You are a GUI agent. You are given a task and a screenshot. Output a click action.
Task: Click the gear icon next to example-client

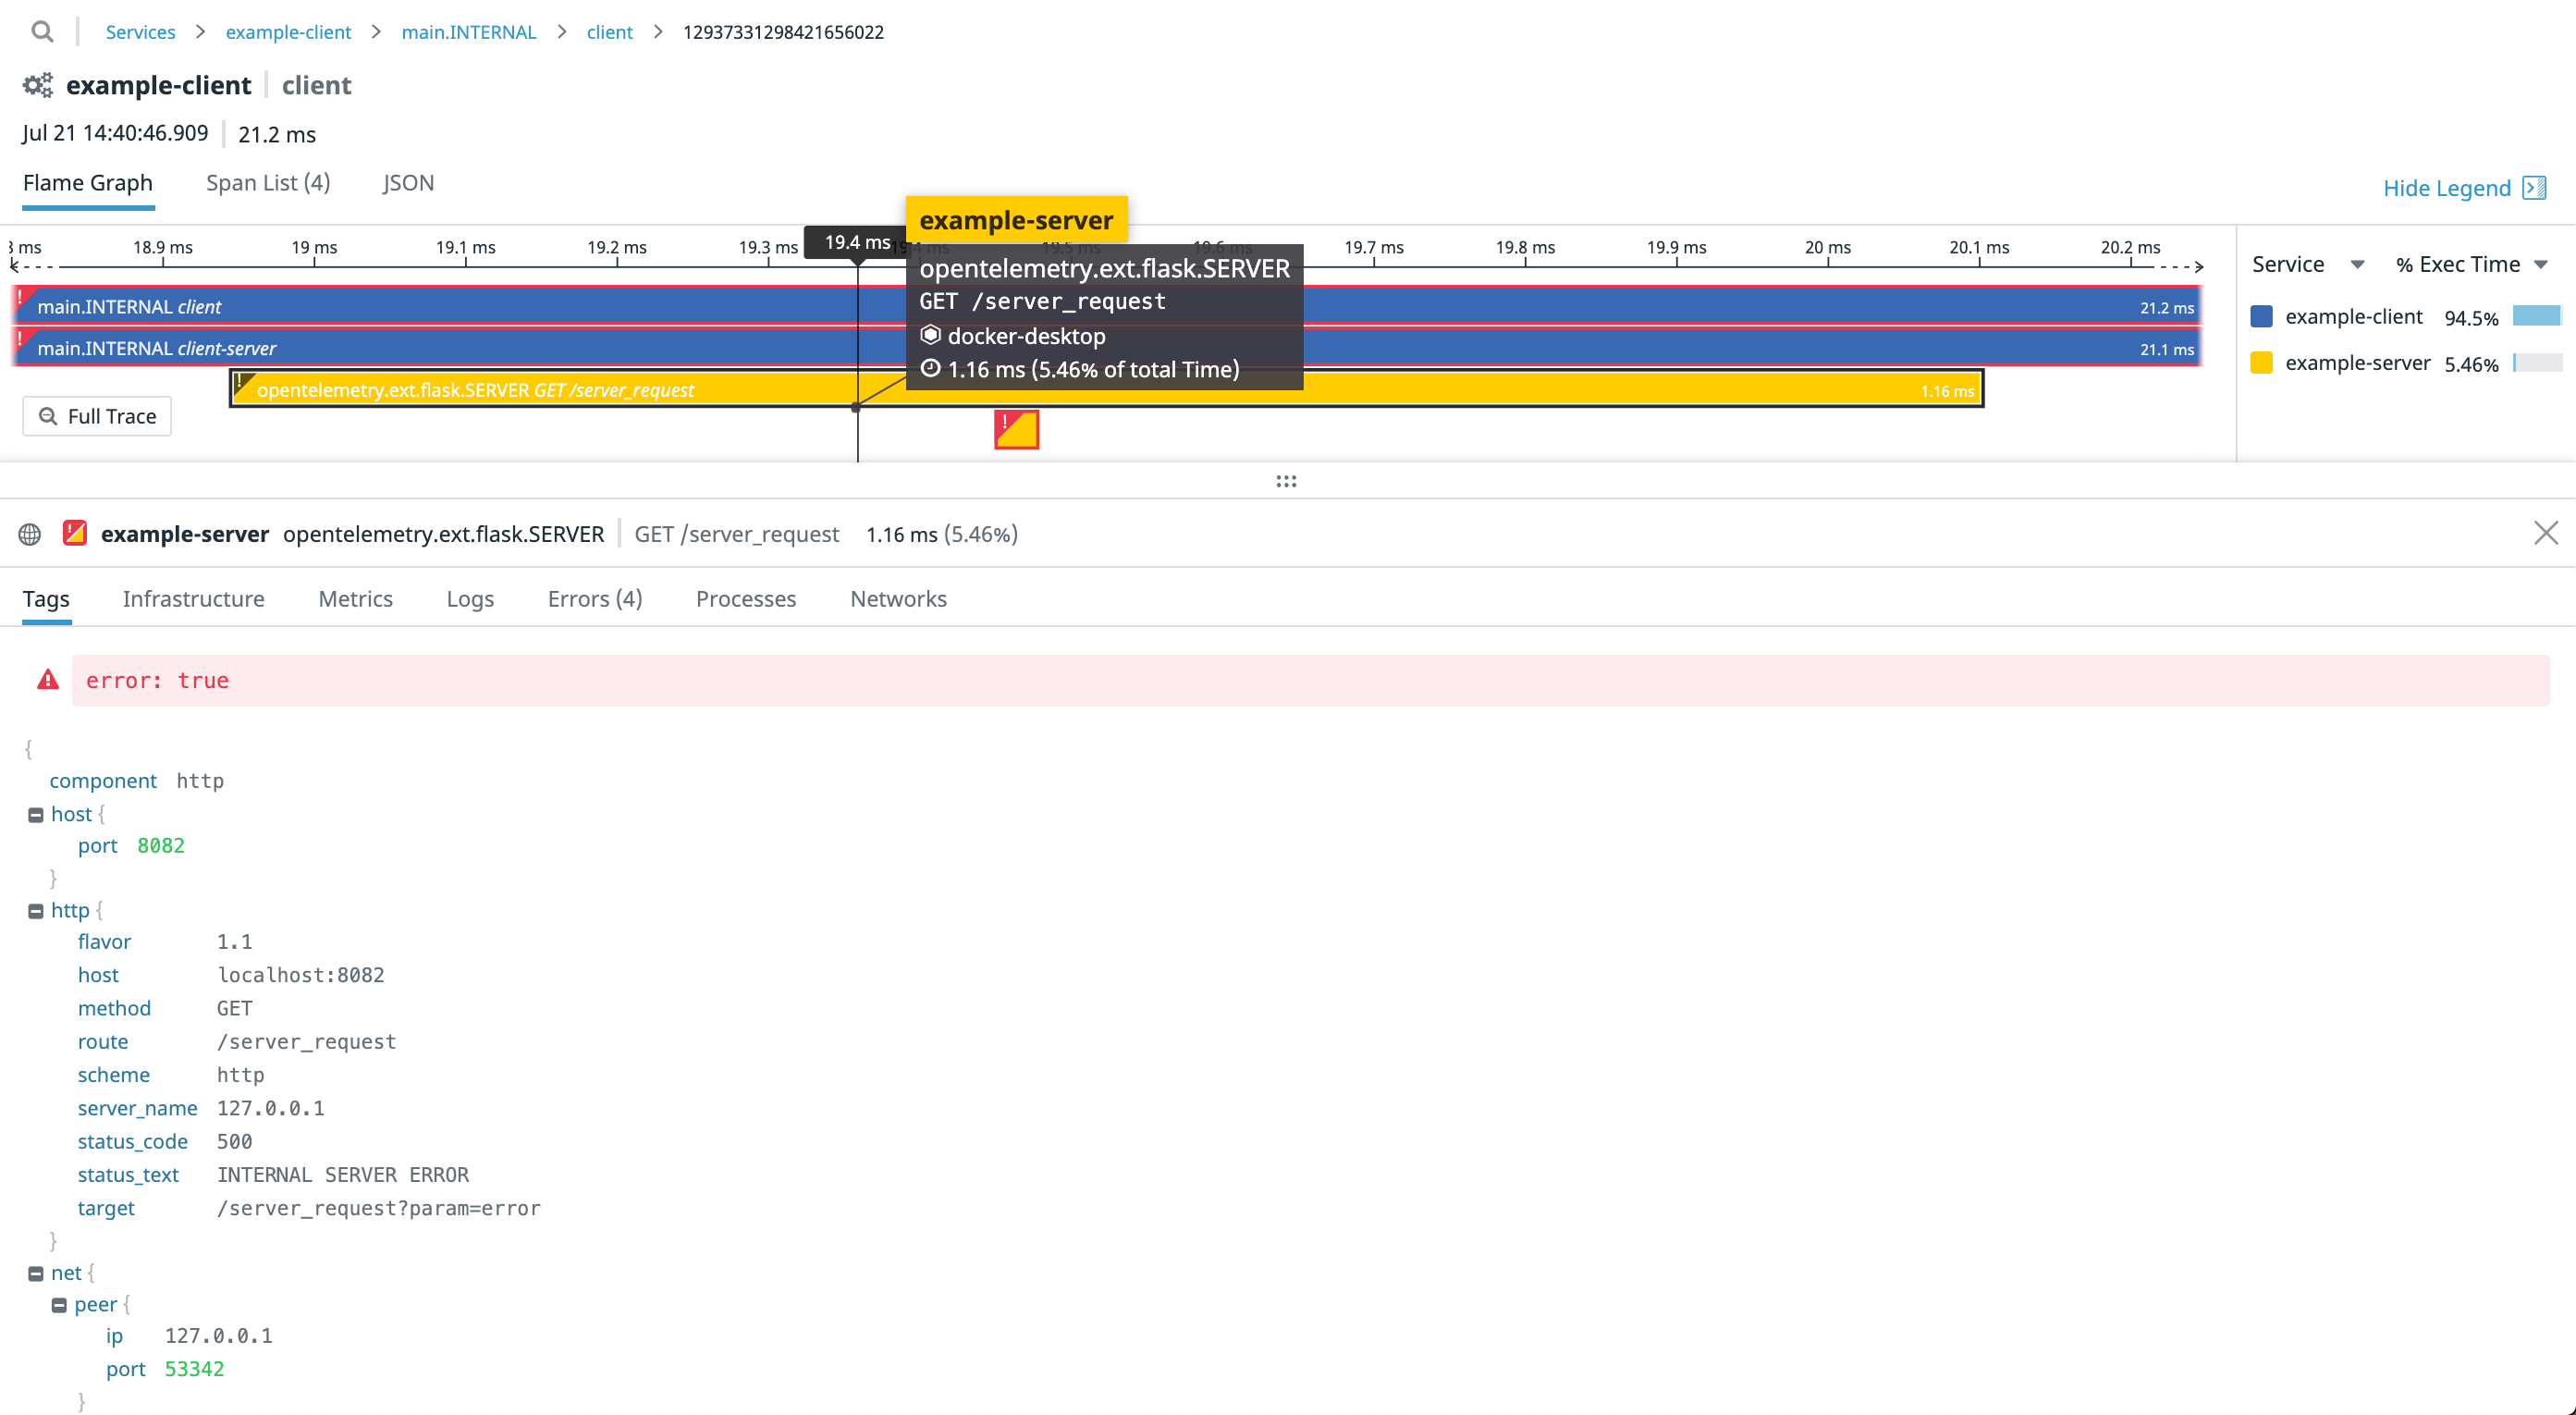tap(37, 85)
